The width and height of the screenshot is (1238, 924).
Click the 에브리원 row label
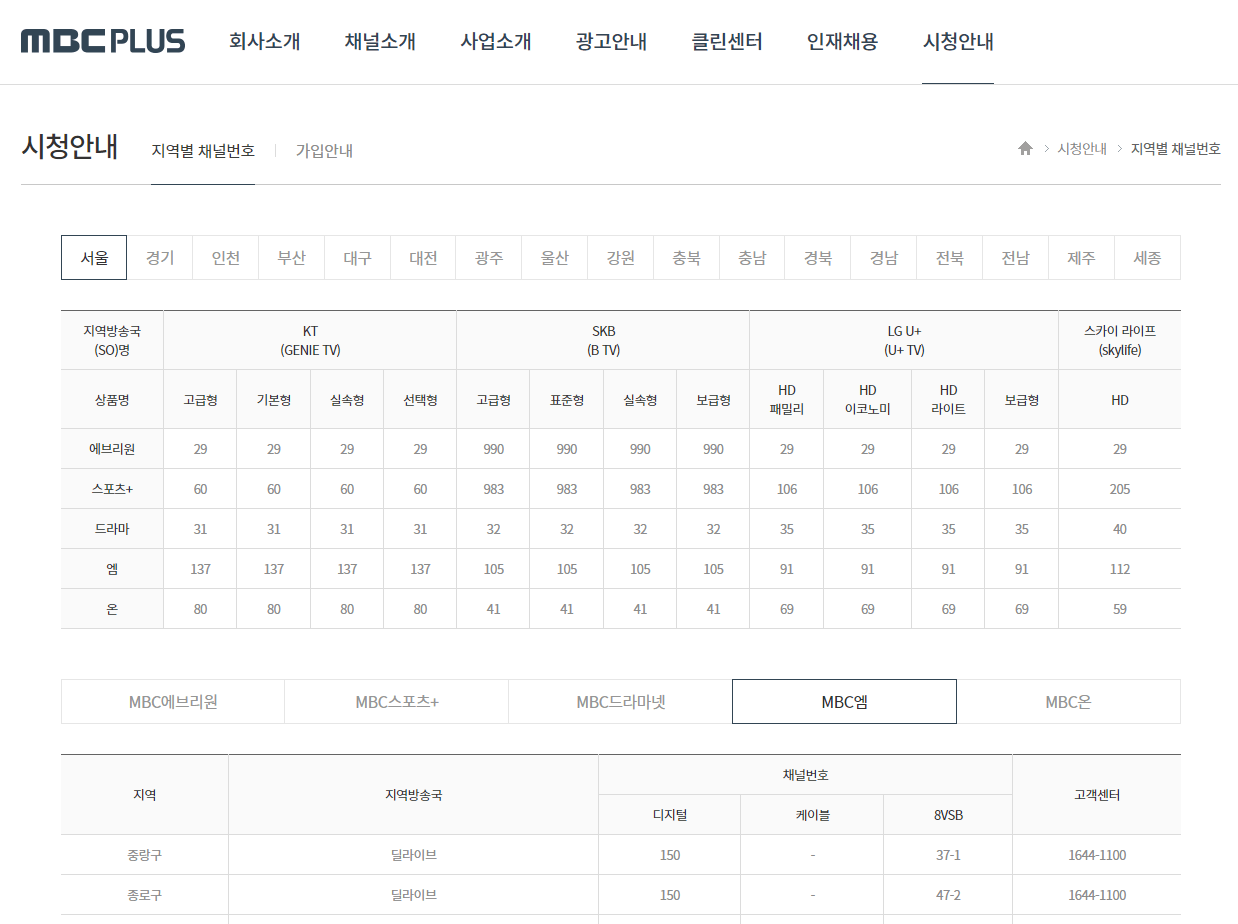112,449
